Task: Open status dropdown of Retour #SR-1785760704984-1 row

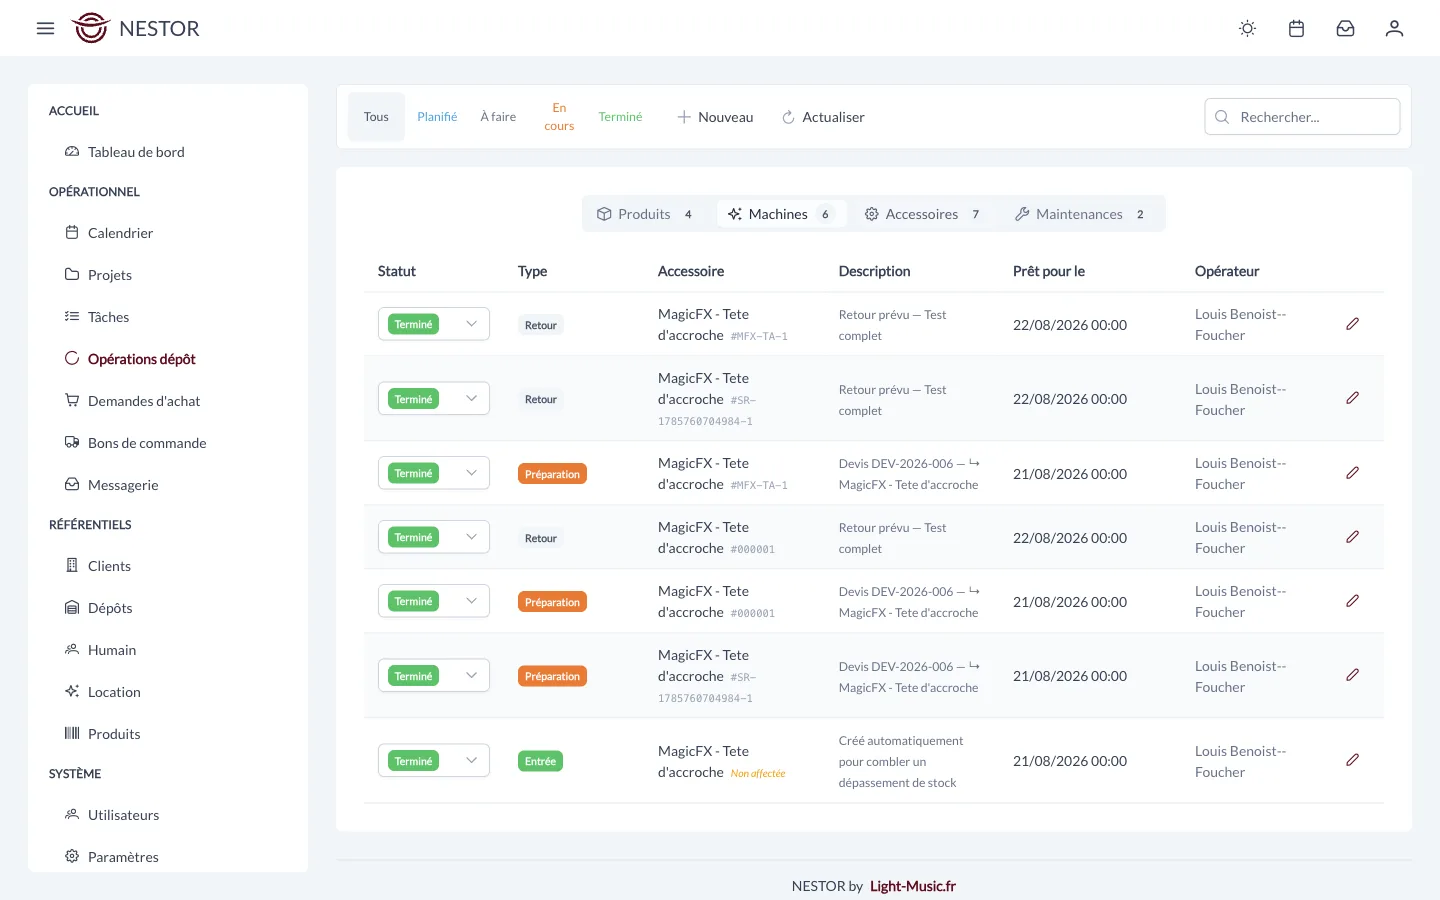Action: (x=434, y=399)
